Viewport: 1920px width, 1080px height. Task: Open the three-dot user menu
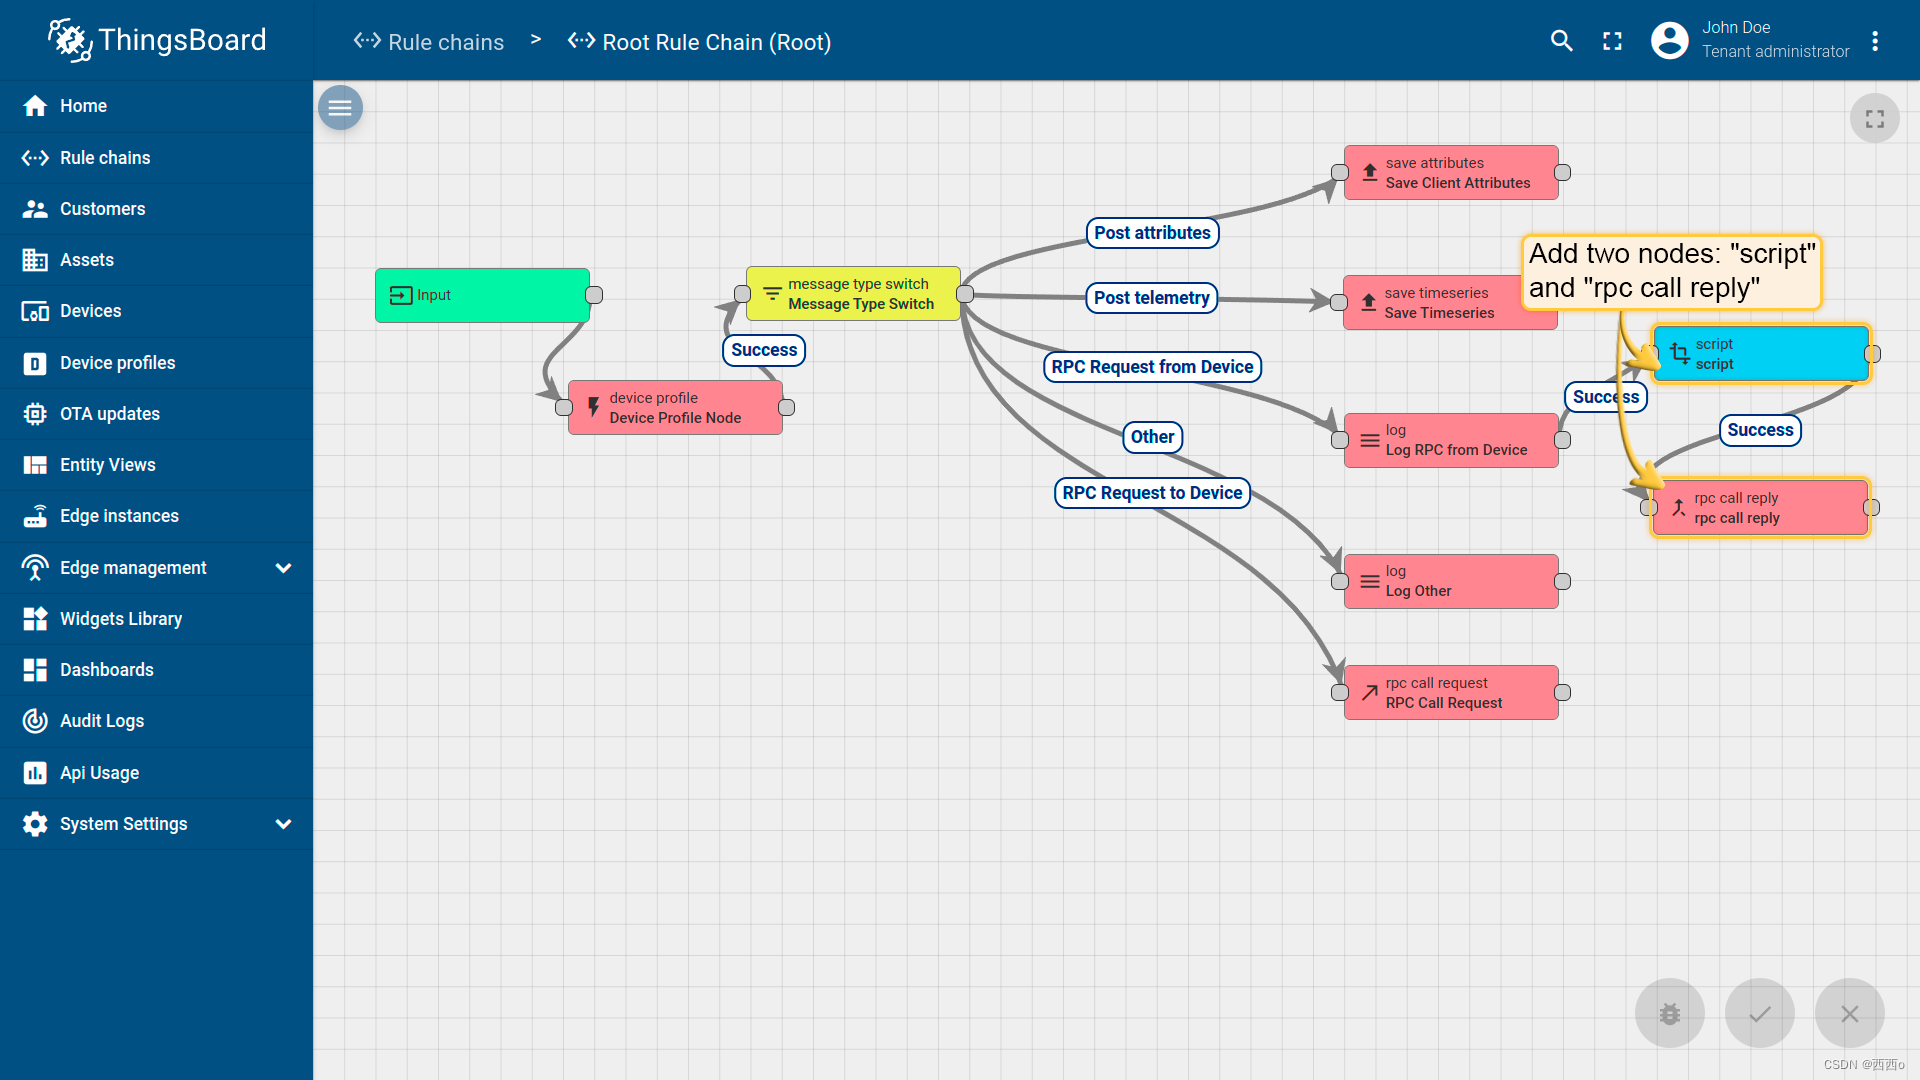pos(1875,41)
